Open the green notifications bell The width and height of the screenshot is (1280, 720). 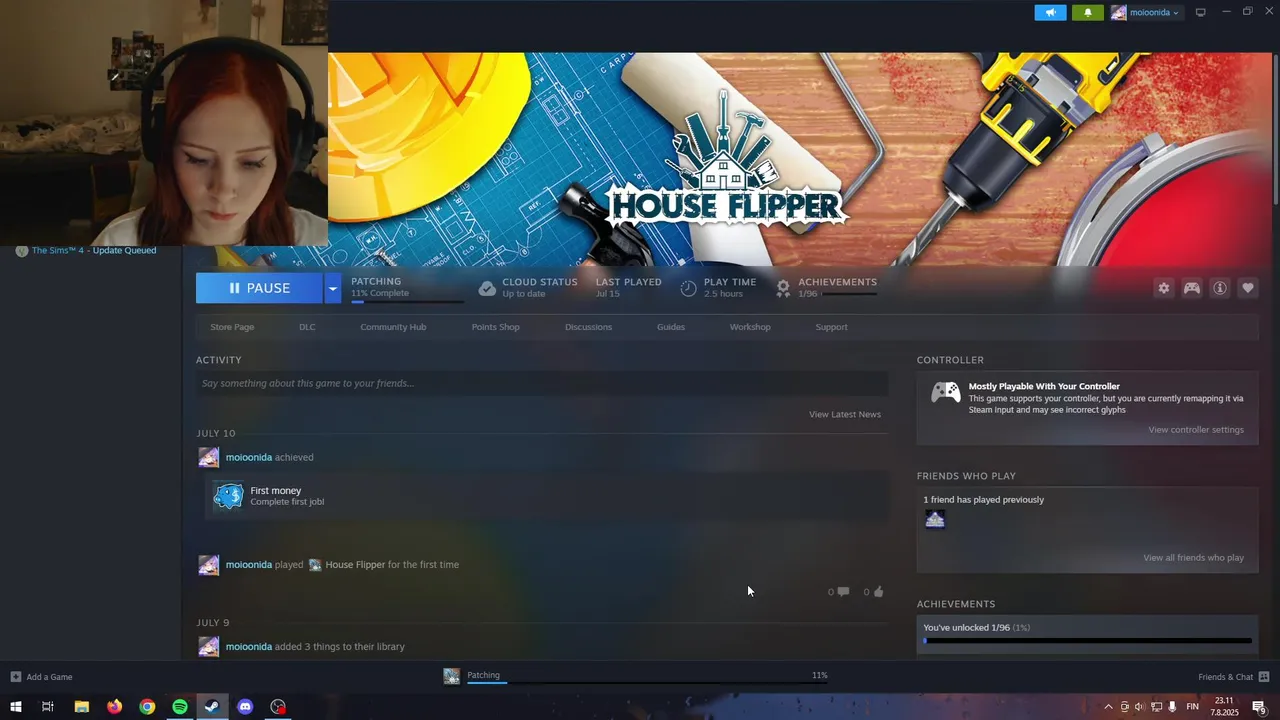(x=1088, y=12)
